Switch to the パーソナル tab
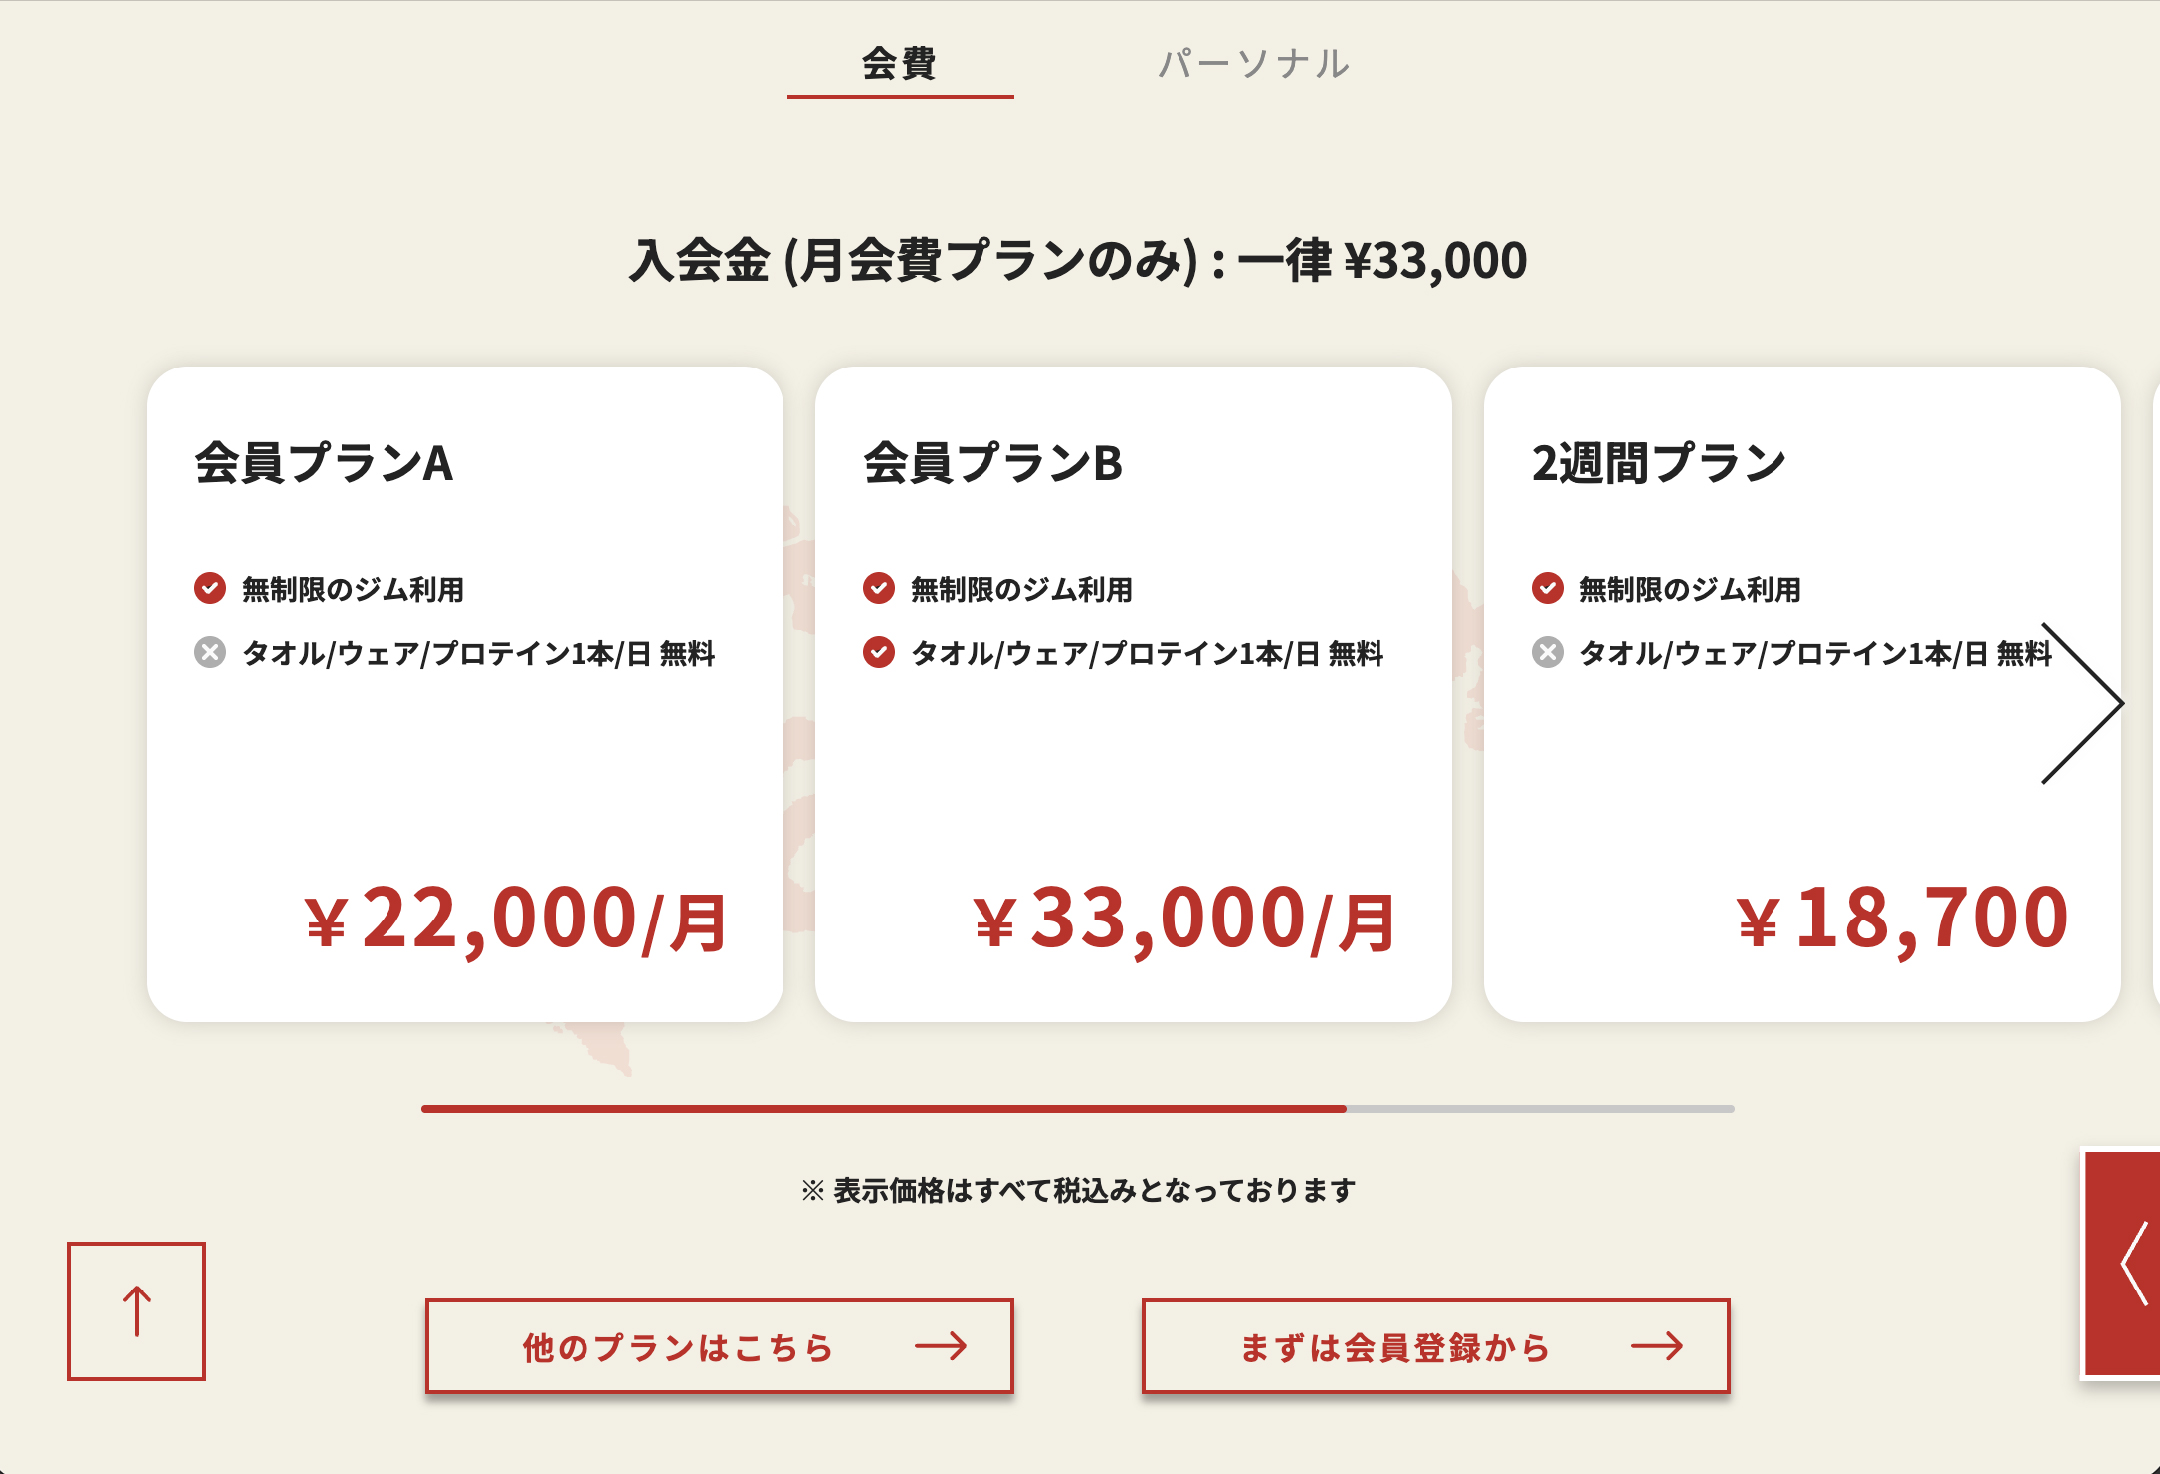 (x=1254, y=64)
